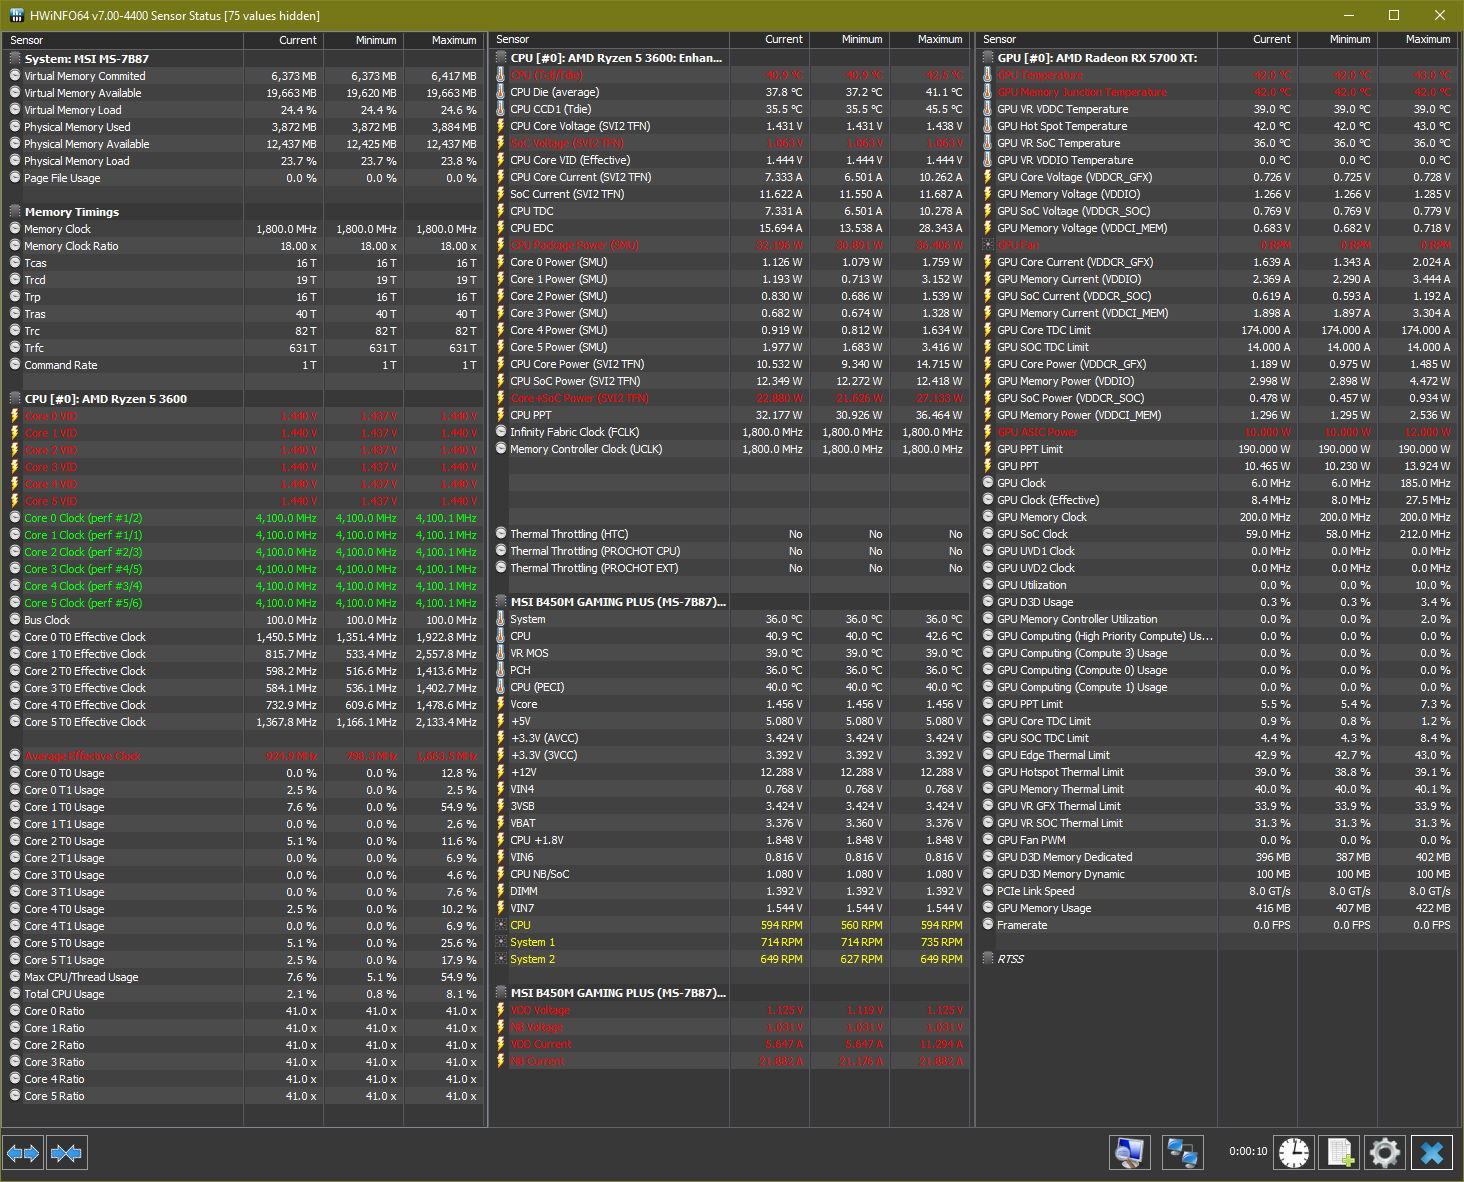Click the fan icon next to System 1
This screenshot has height=1182, width=1464.
[501, 942]
